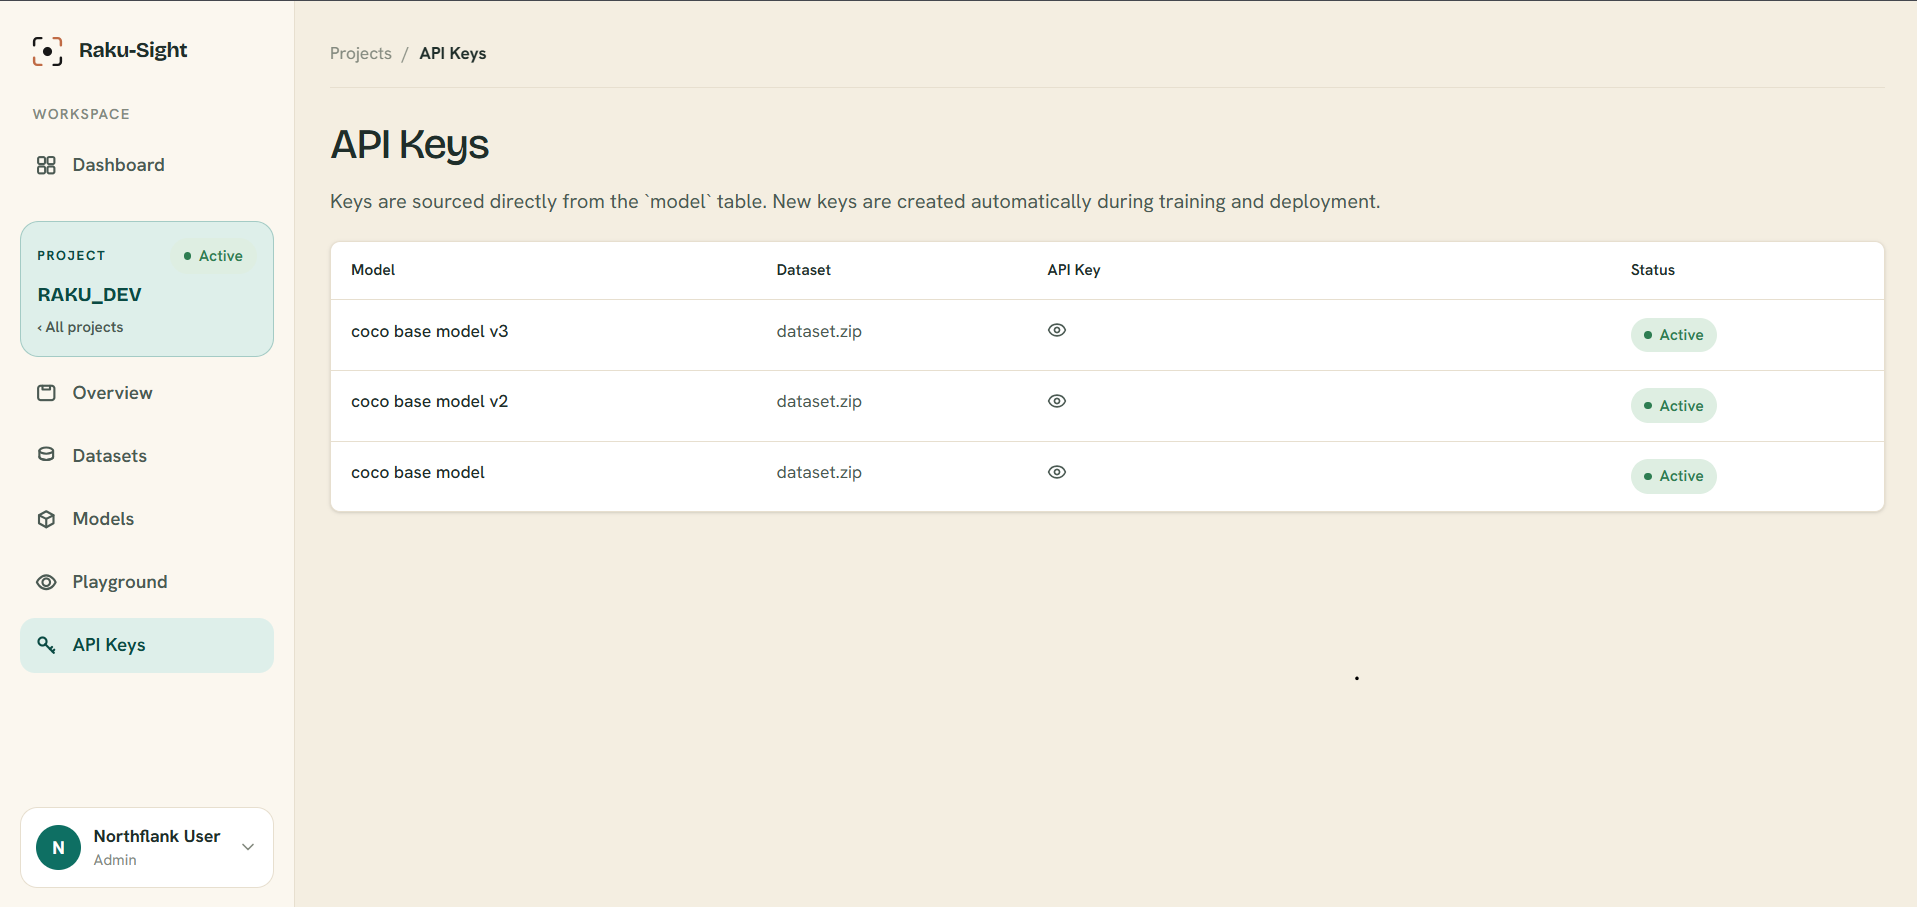Open the Datasets section
The width and height of the screenshot is (1917, 907).
pos(147,456)
